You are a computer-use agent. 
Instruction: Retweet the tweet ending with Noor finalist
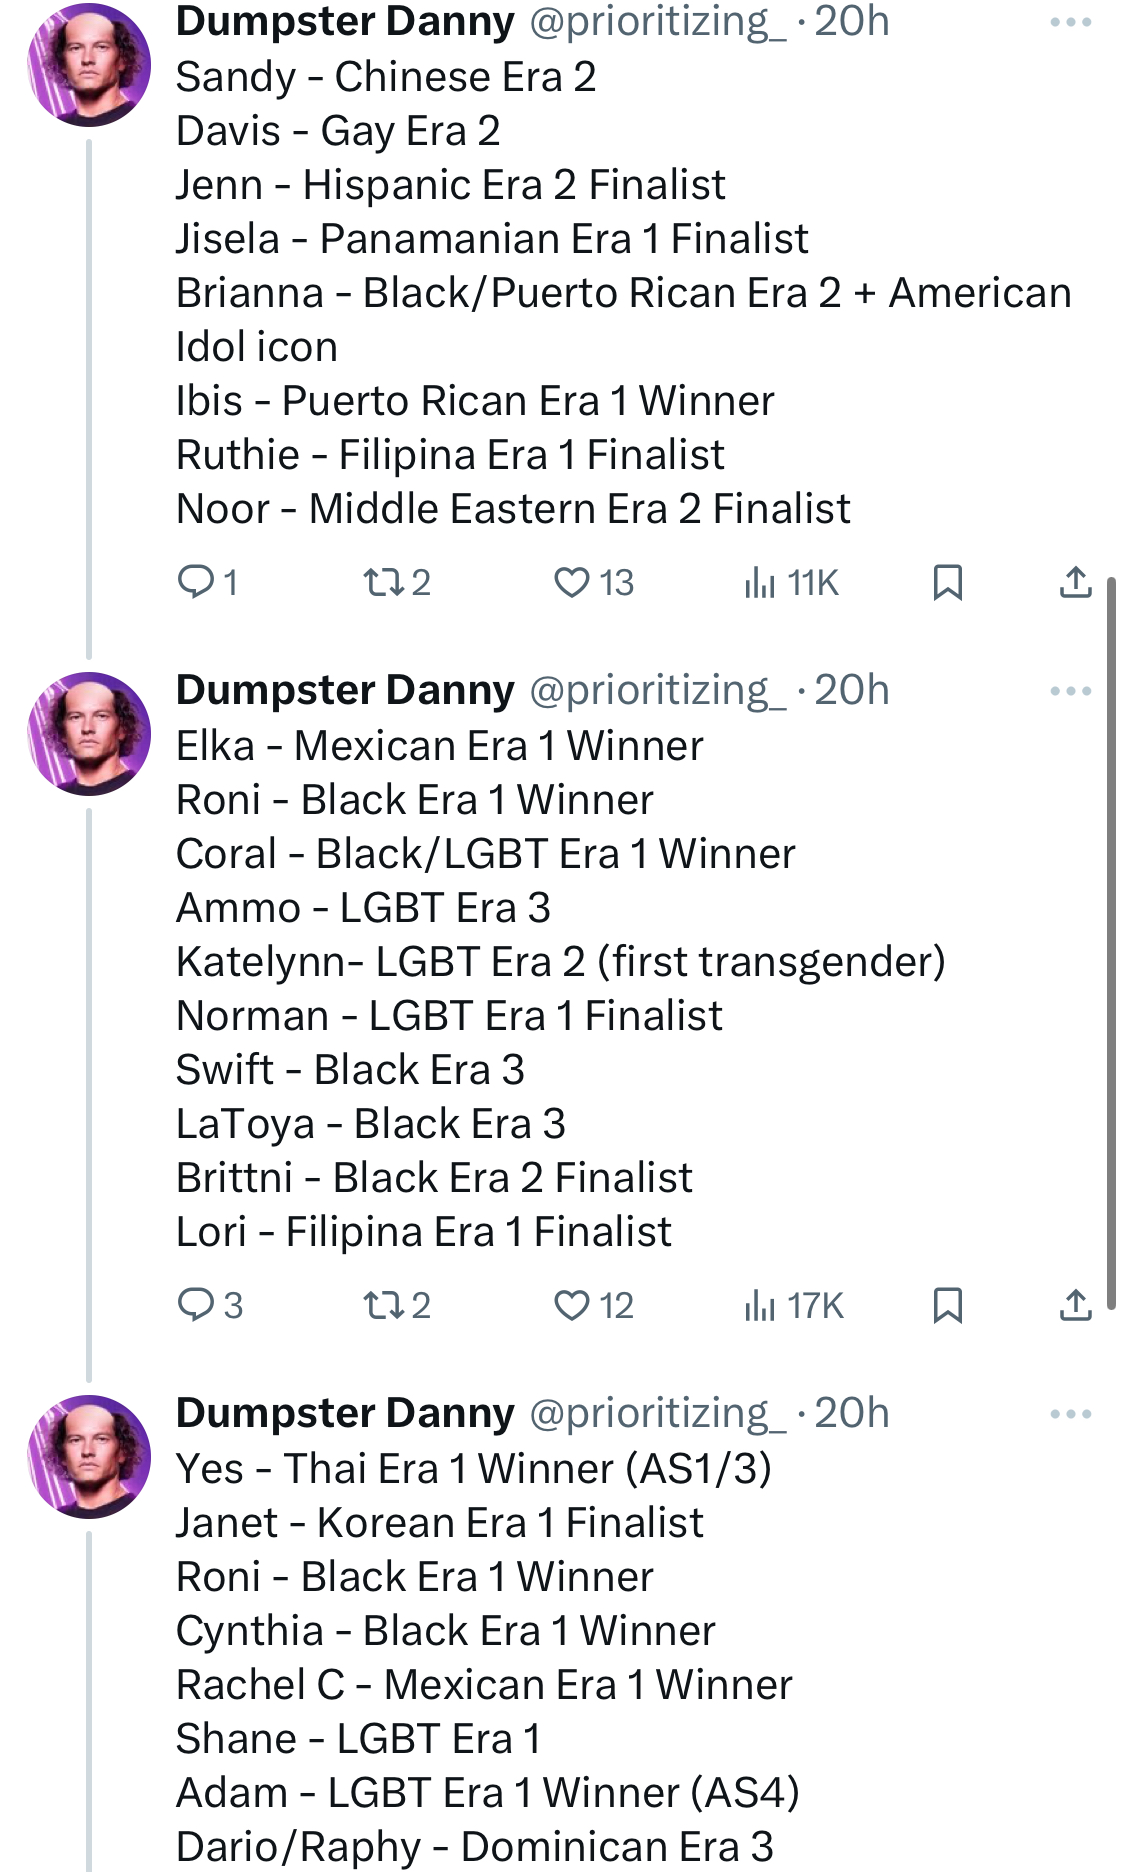tap(396, 582)
